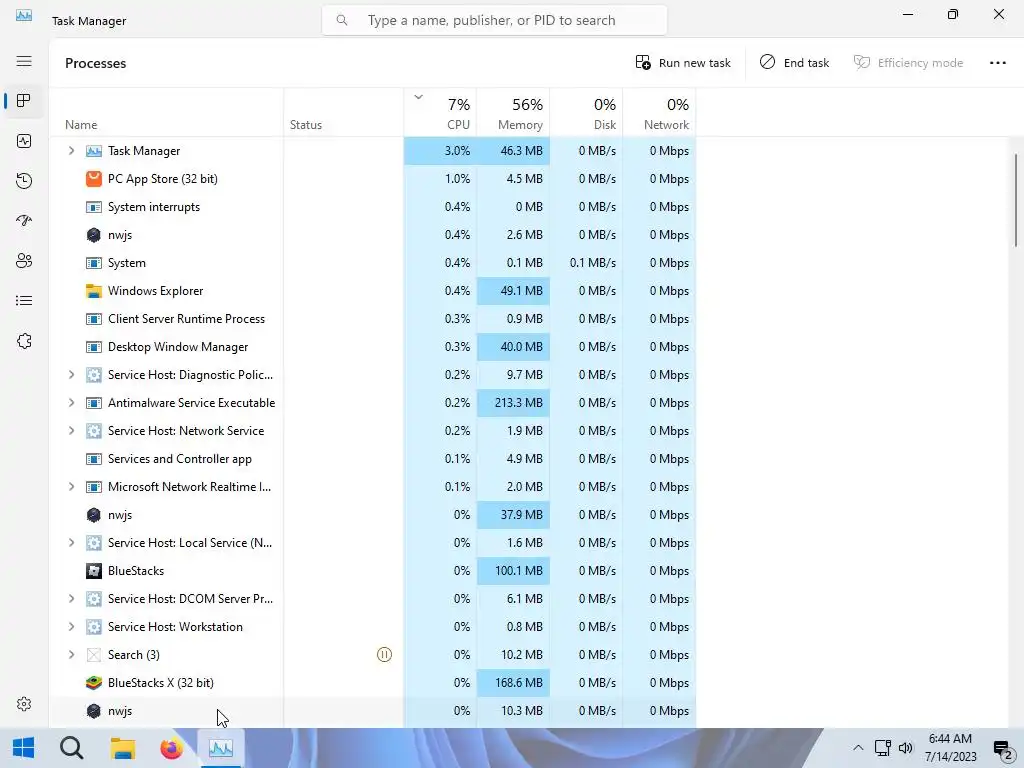Click the Windows Explorer folder icon

(94, 291)
